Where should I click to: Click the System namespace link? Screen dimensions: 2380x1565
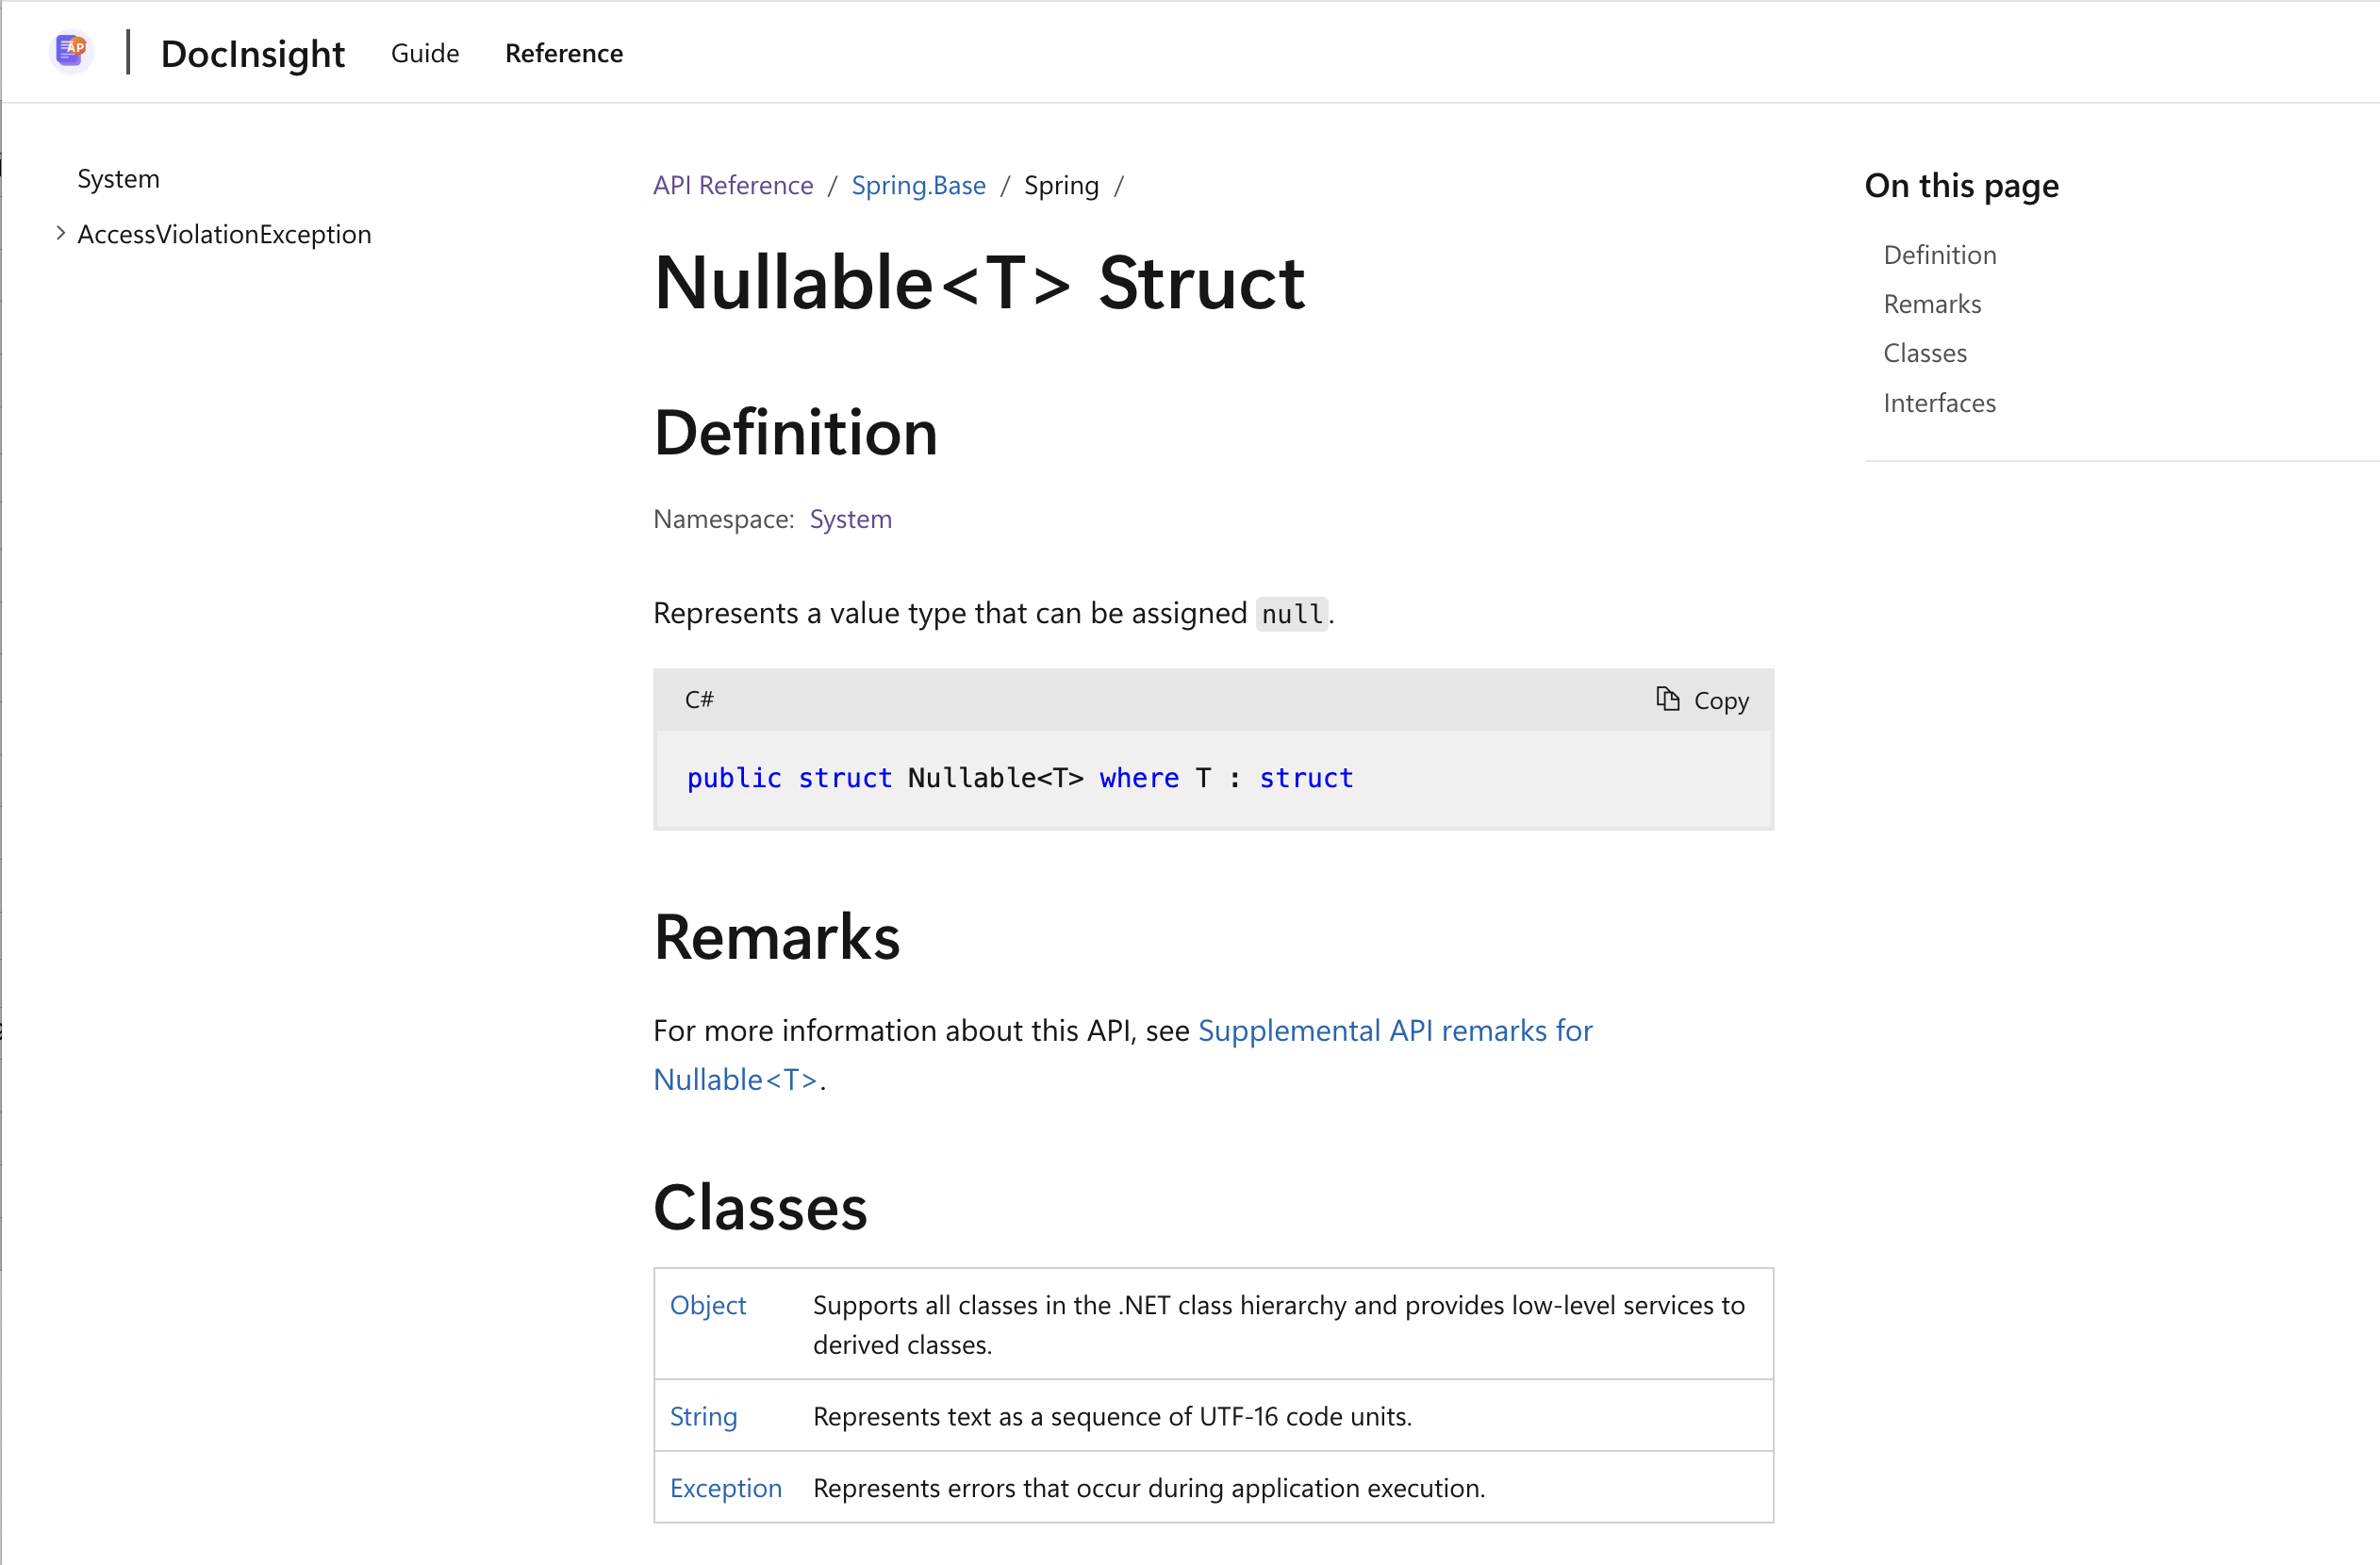click(850, 519)
